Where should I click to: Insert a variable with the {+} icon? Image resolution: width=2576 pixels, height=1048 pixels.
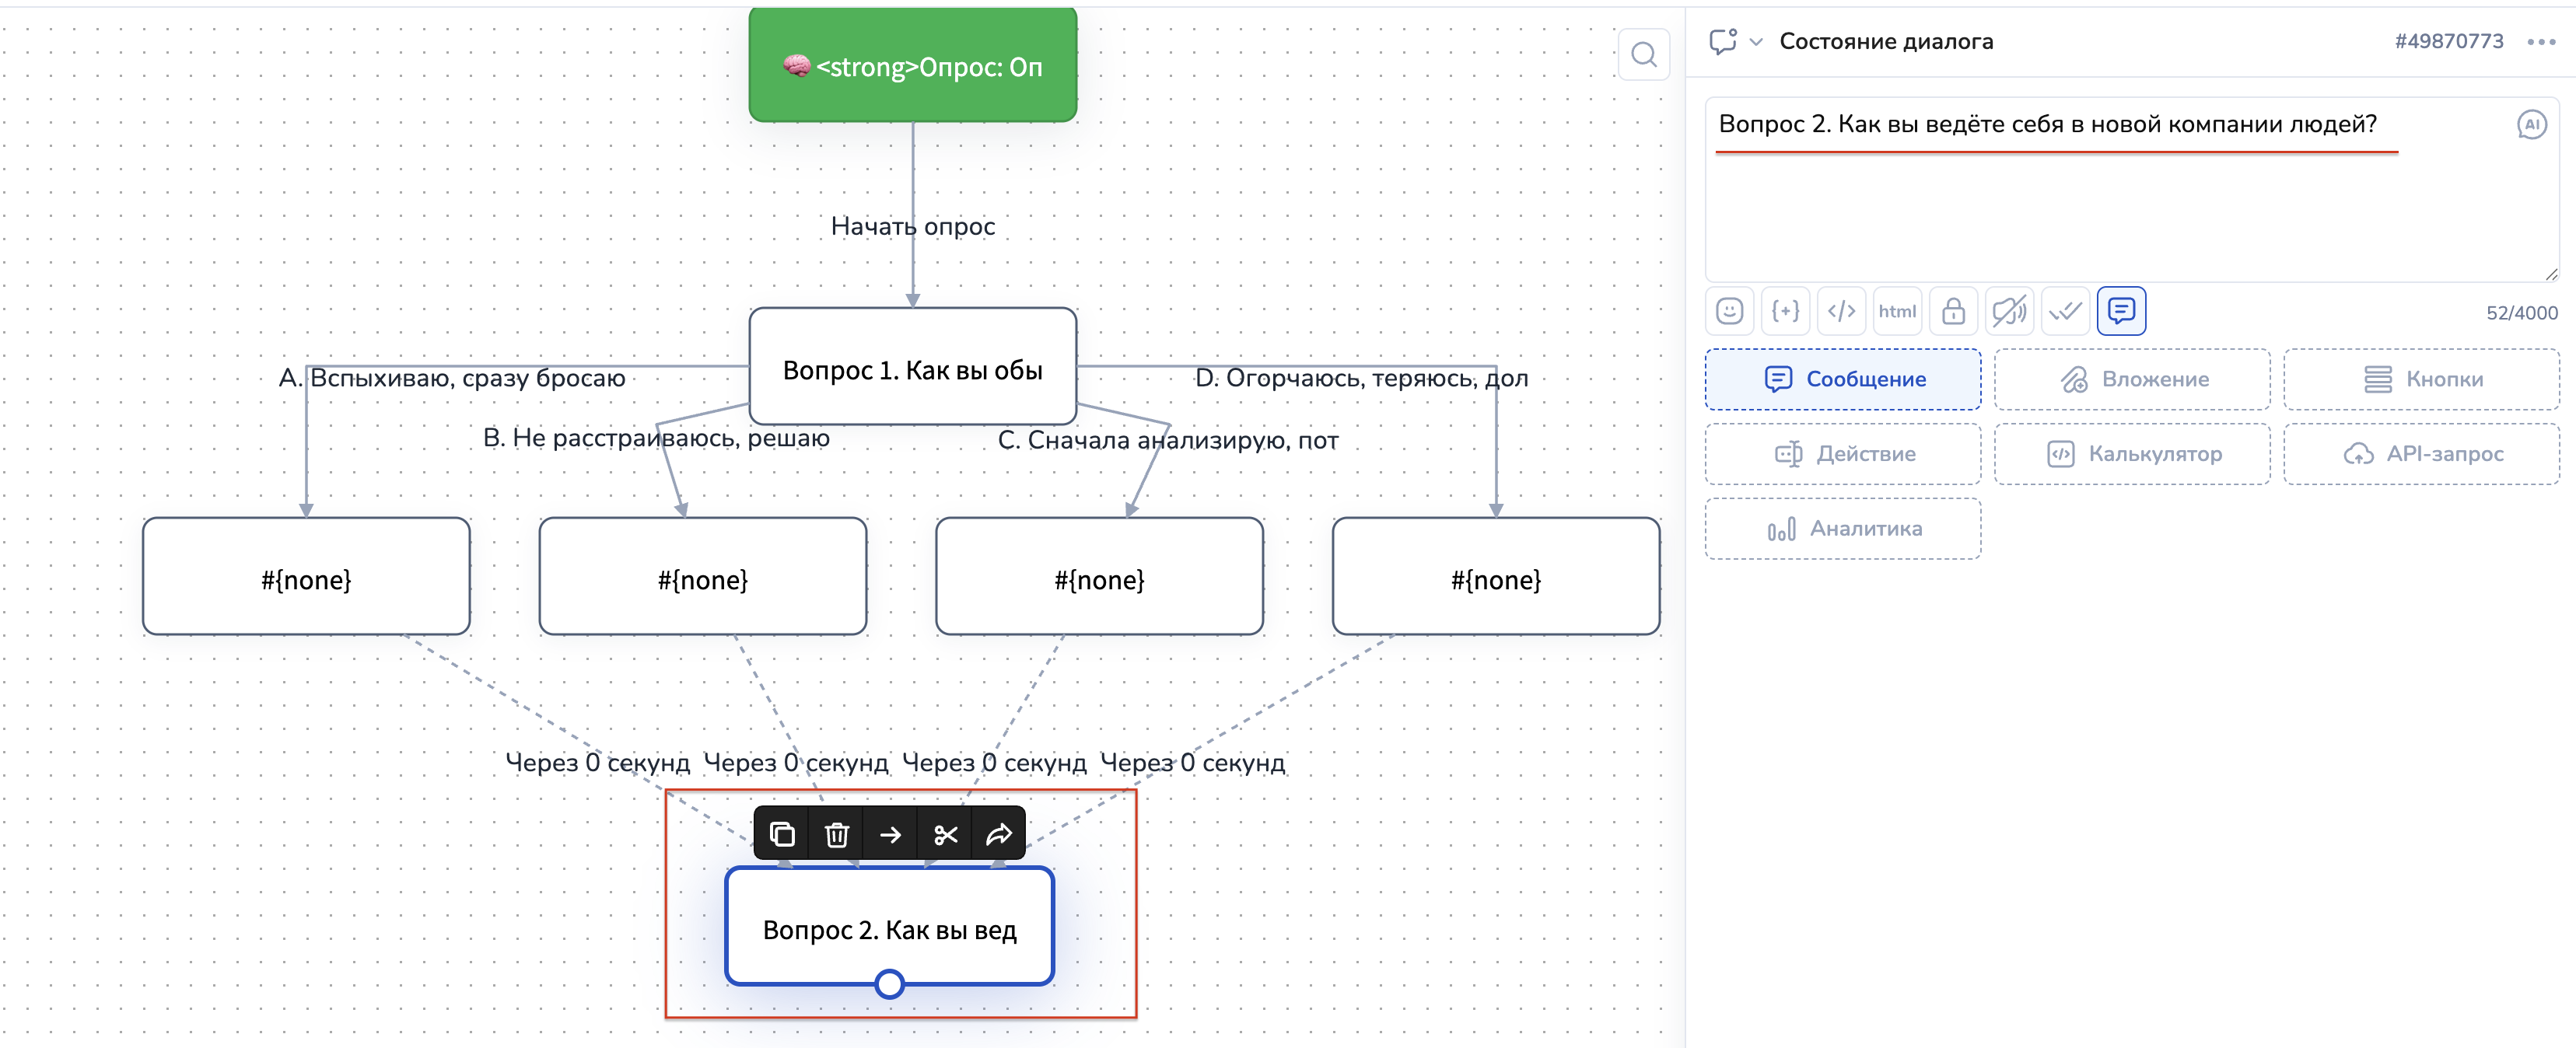pyautogui.click(x=1785, y=311)
